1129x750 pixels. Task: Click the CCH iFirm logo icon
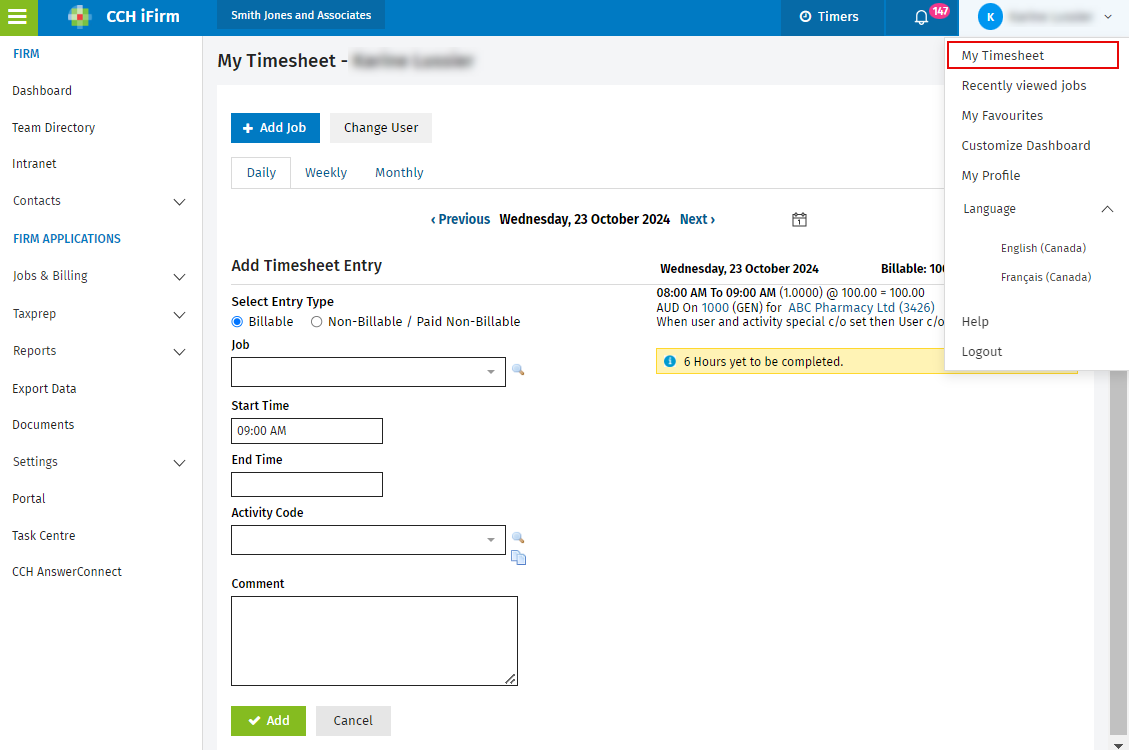pos(79,17)
